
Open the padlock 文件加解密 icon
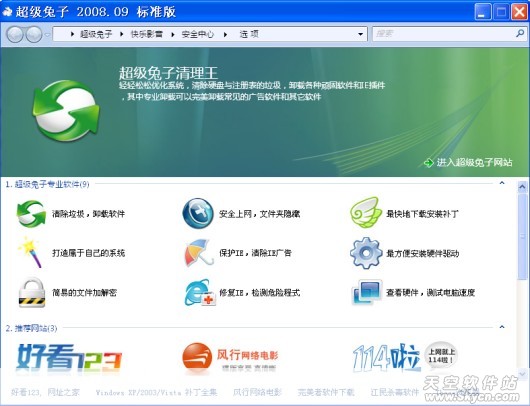click(x=31, y=292)
